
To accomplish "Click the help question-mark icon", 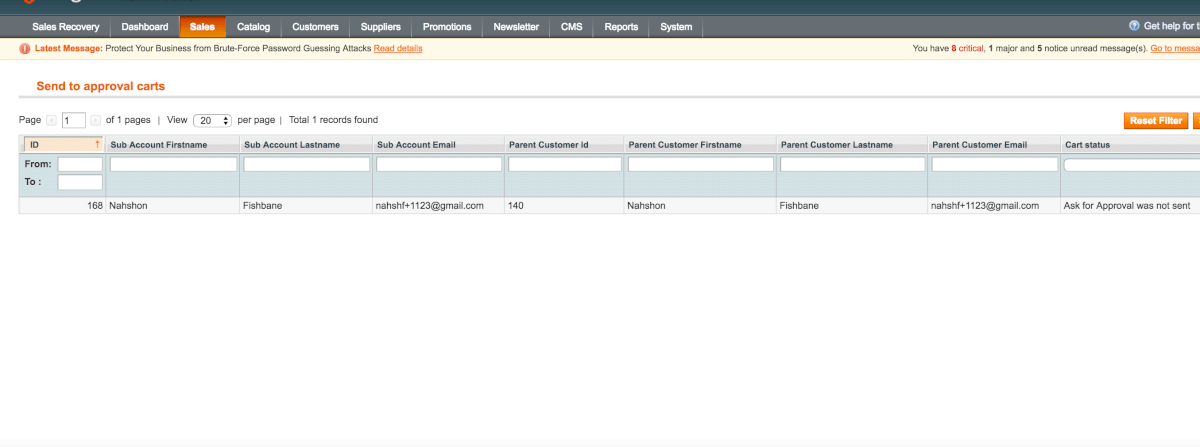I will 1134,26.
